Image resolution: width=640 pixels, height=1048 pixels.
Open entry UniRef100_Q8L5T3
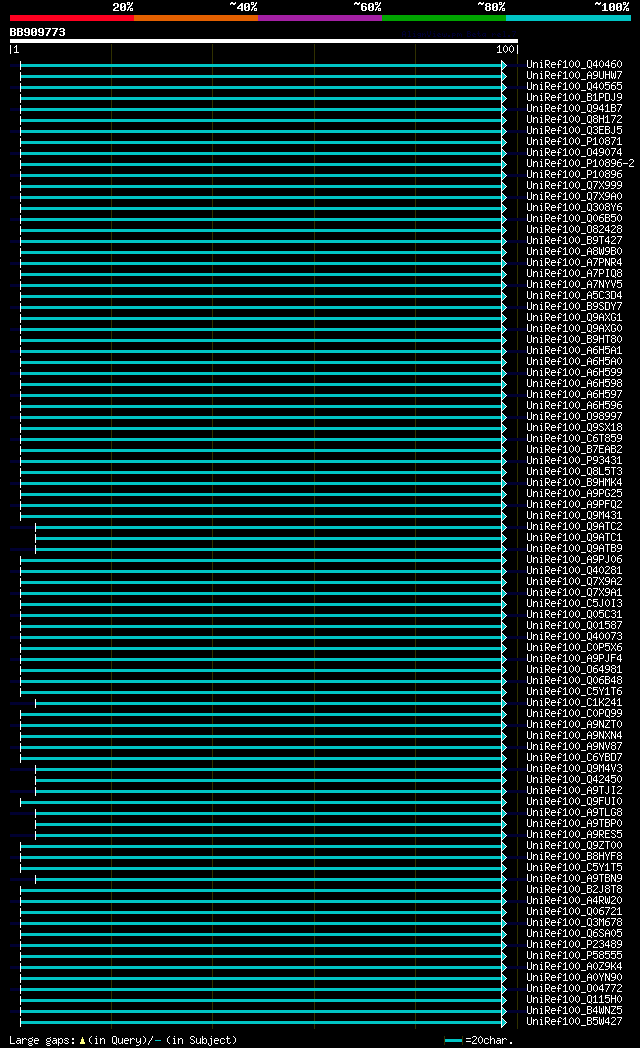(574, 472)
